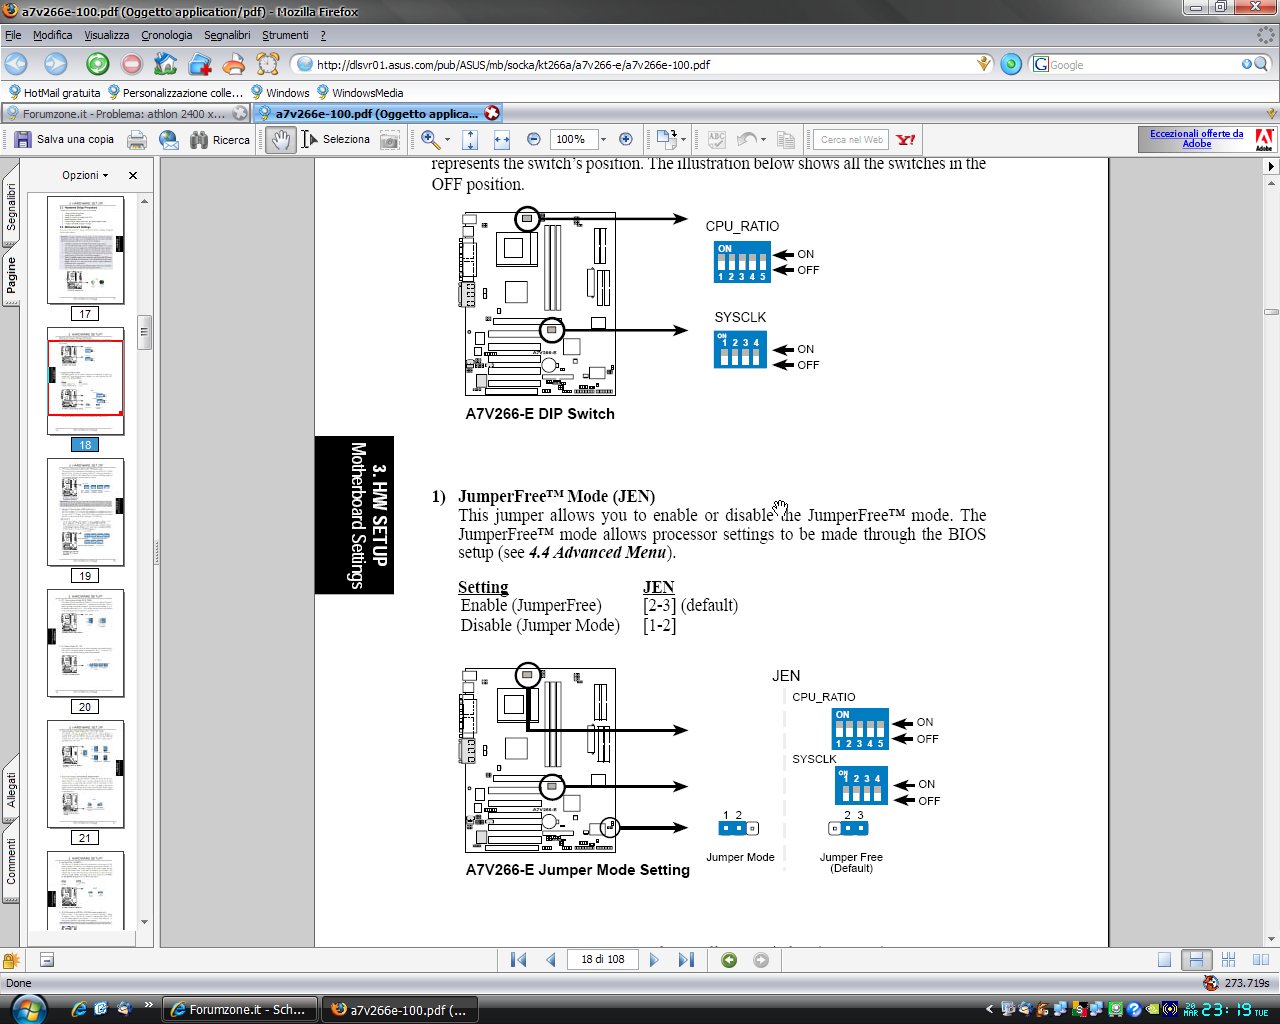Viewport: 1280px width, 1024px height.
Task: Open the Personalizzazione colle... bookmark
Action: (x=175, y=92)
